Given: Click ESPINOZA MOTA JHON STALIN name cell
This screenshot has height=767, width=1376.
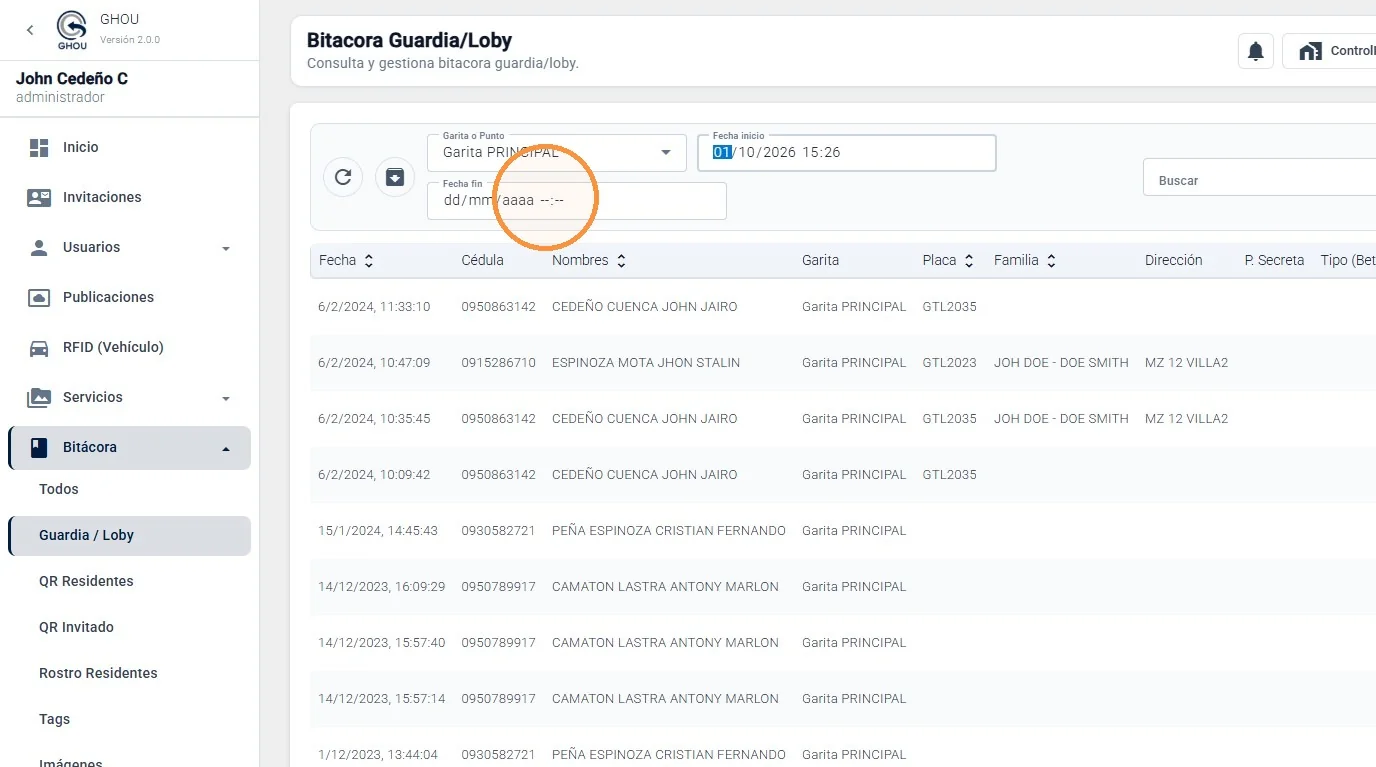Looking at the screenshot, I should coord(646,363).
